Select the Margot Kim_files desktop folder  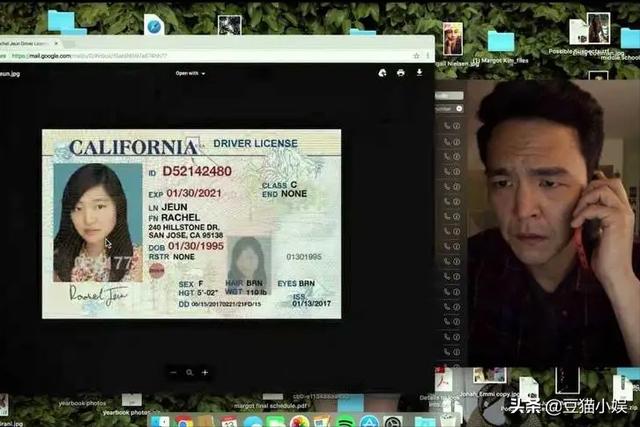tap(501, 41)
